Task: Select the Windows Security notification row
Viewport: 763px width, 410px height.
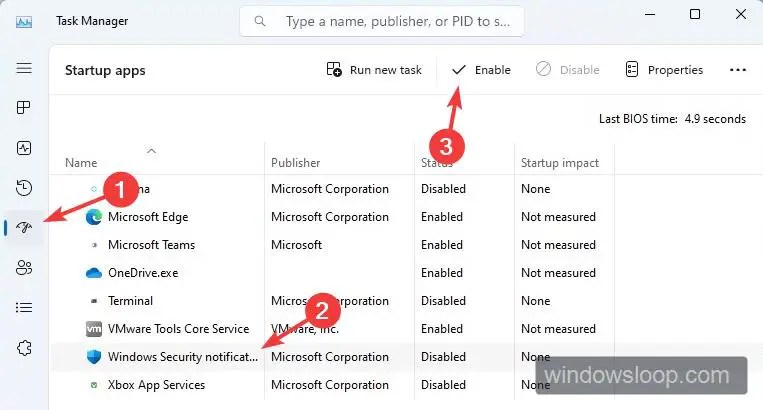Action: [x=182, y=357]
